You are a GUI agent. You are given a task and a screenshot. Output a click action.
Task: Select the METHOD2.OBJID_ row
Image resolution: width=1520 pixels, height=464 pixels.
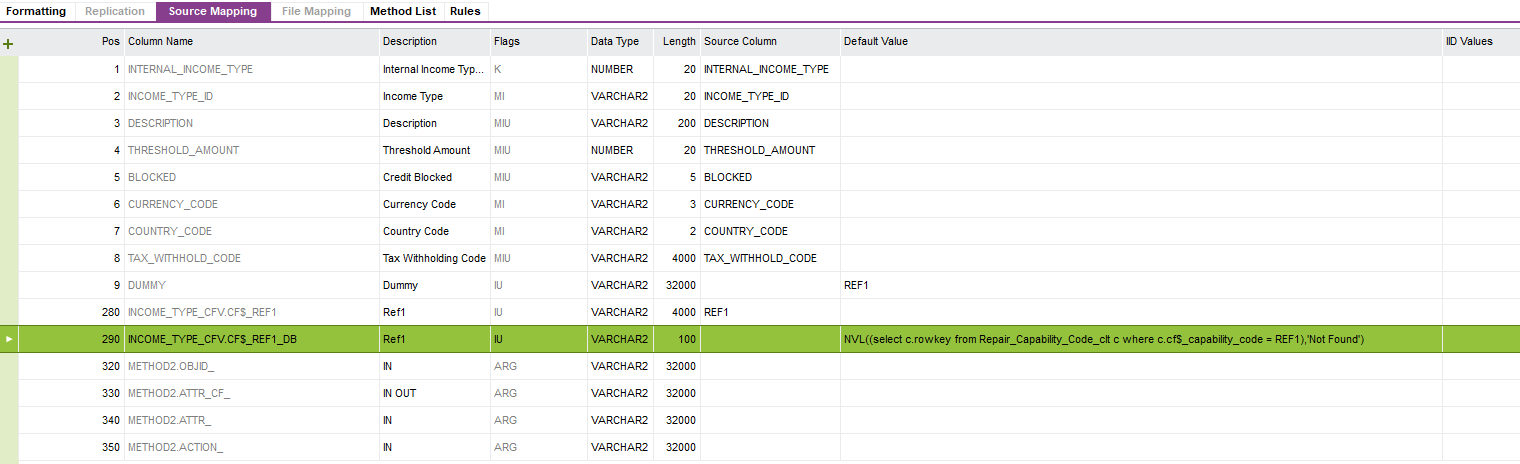coord(171,367)
